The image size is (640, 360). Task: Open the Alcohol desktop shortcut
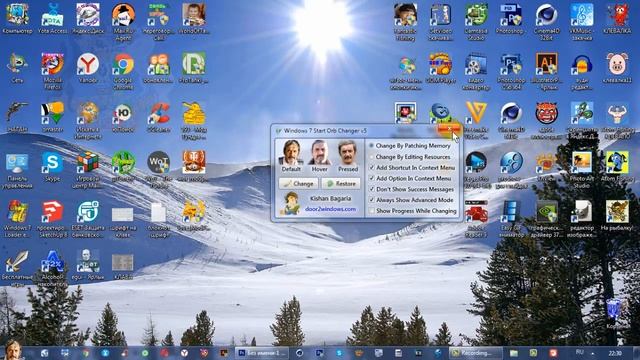[53, 268]
